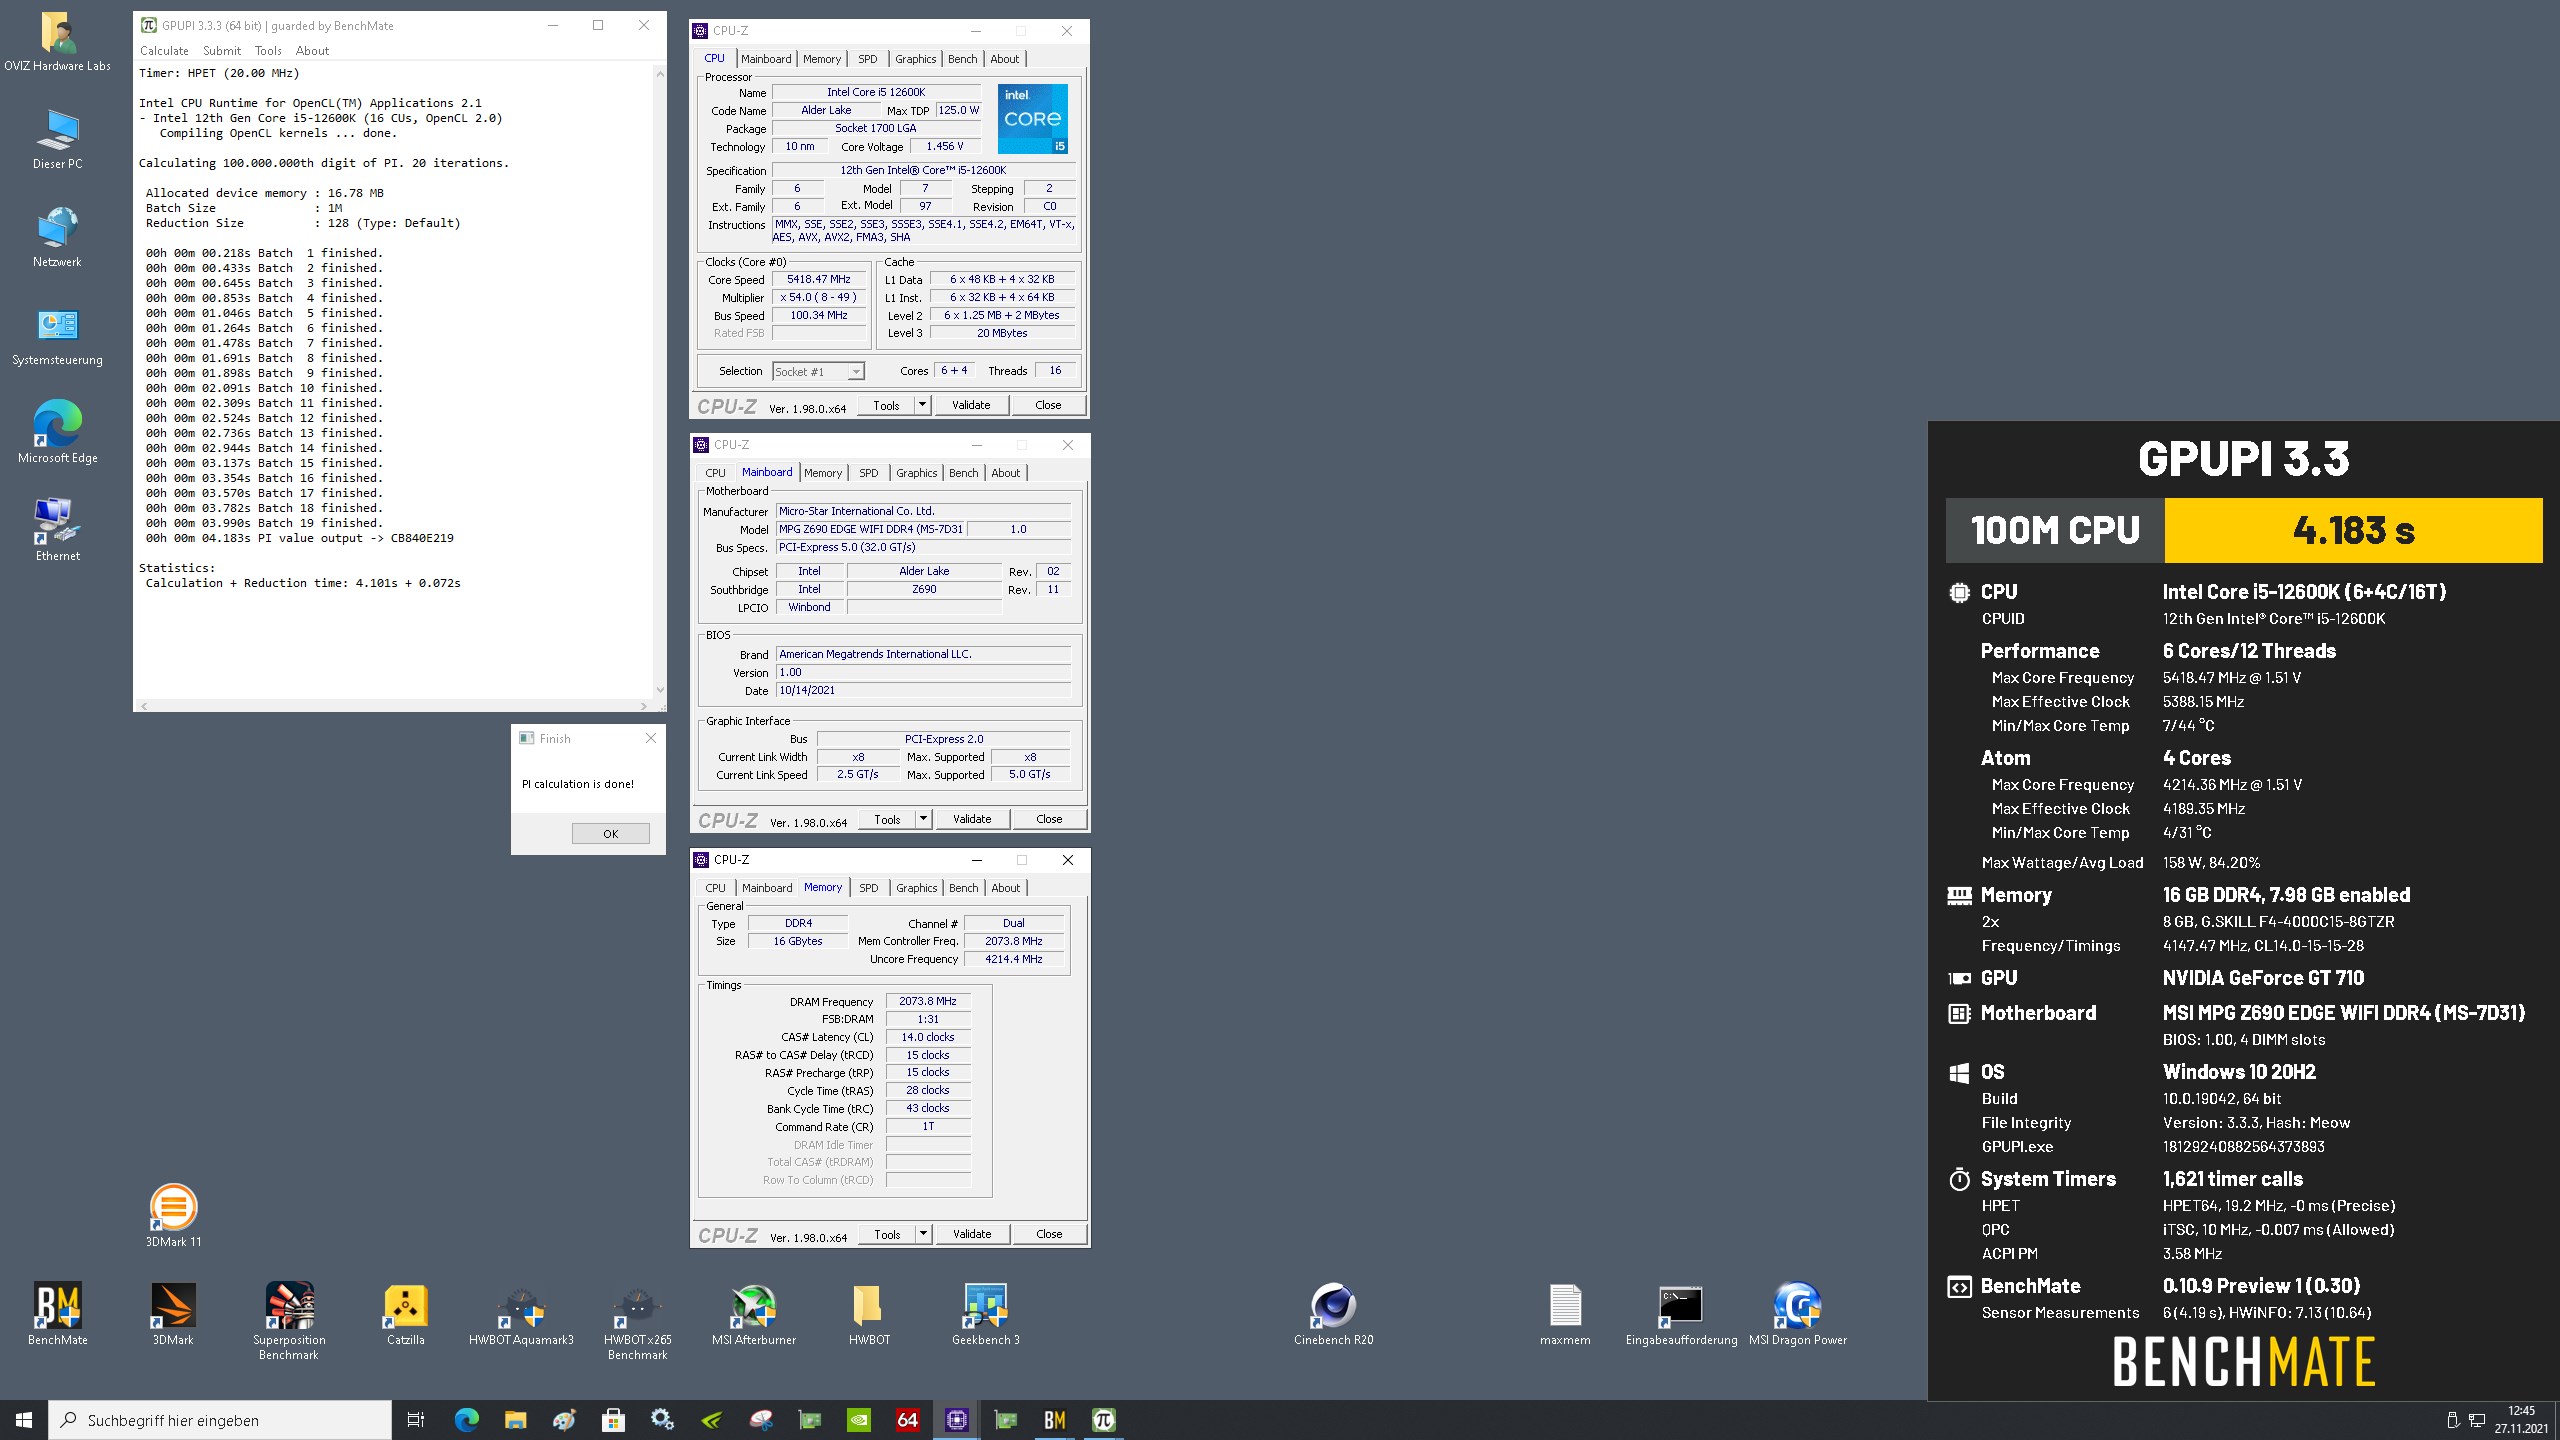Close the Finish dialog with X
Viewport: 2560px width, 1440px height.
click(651, 738)
